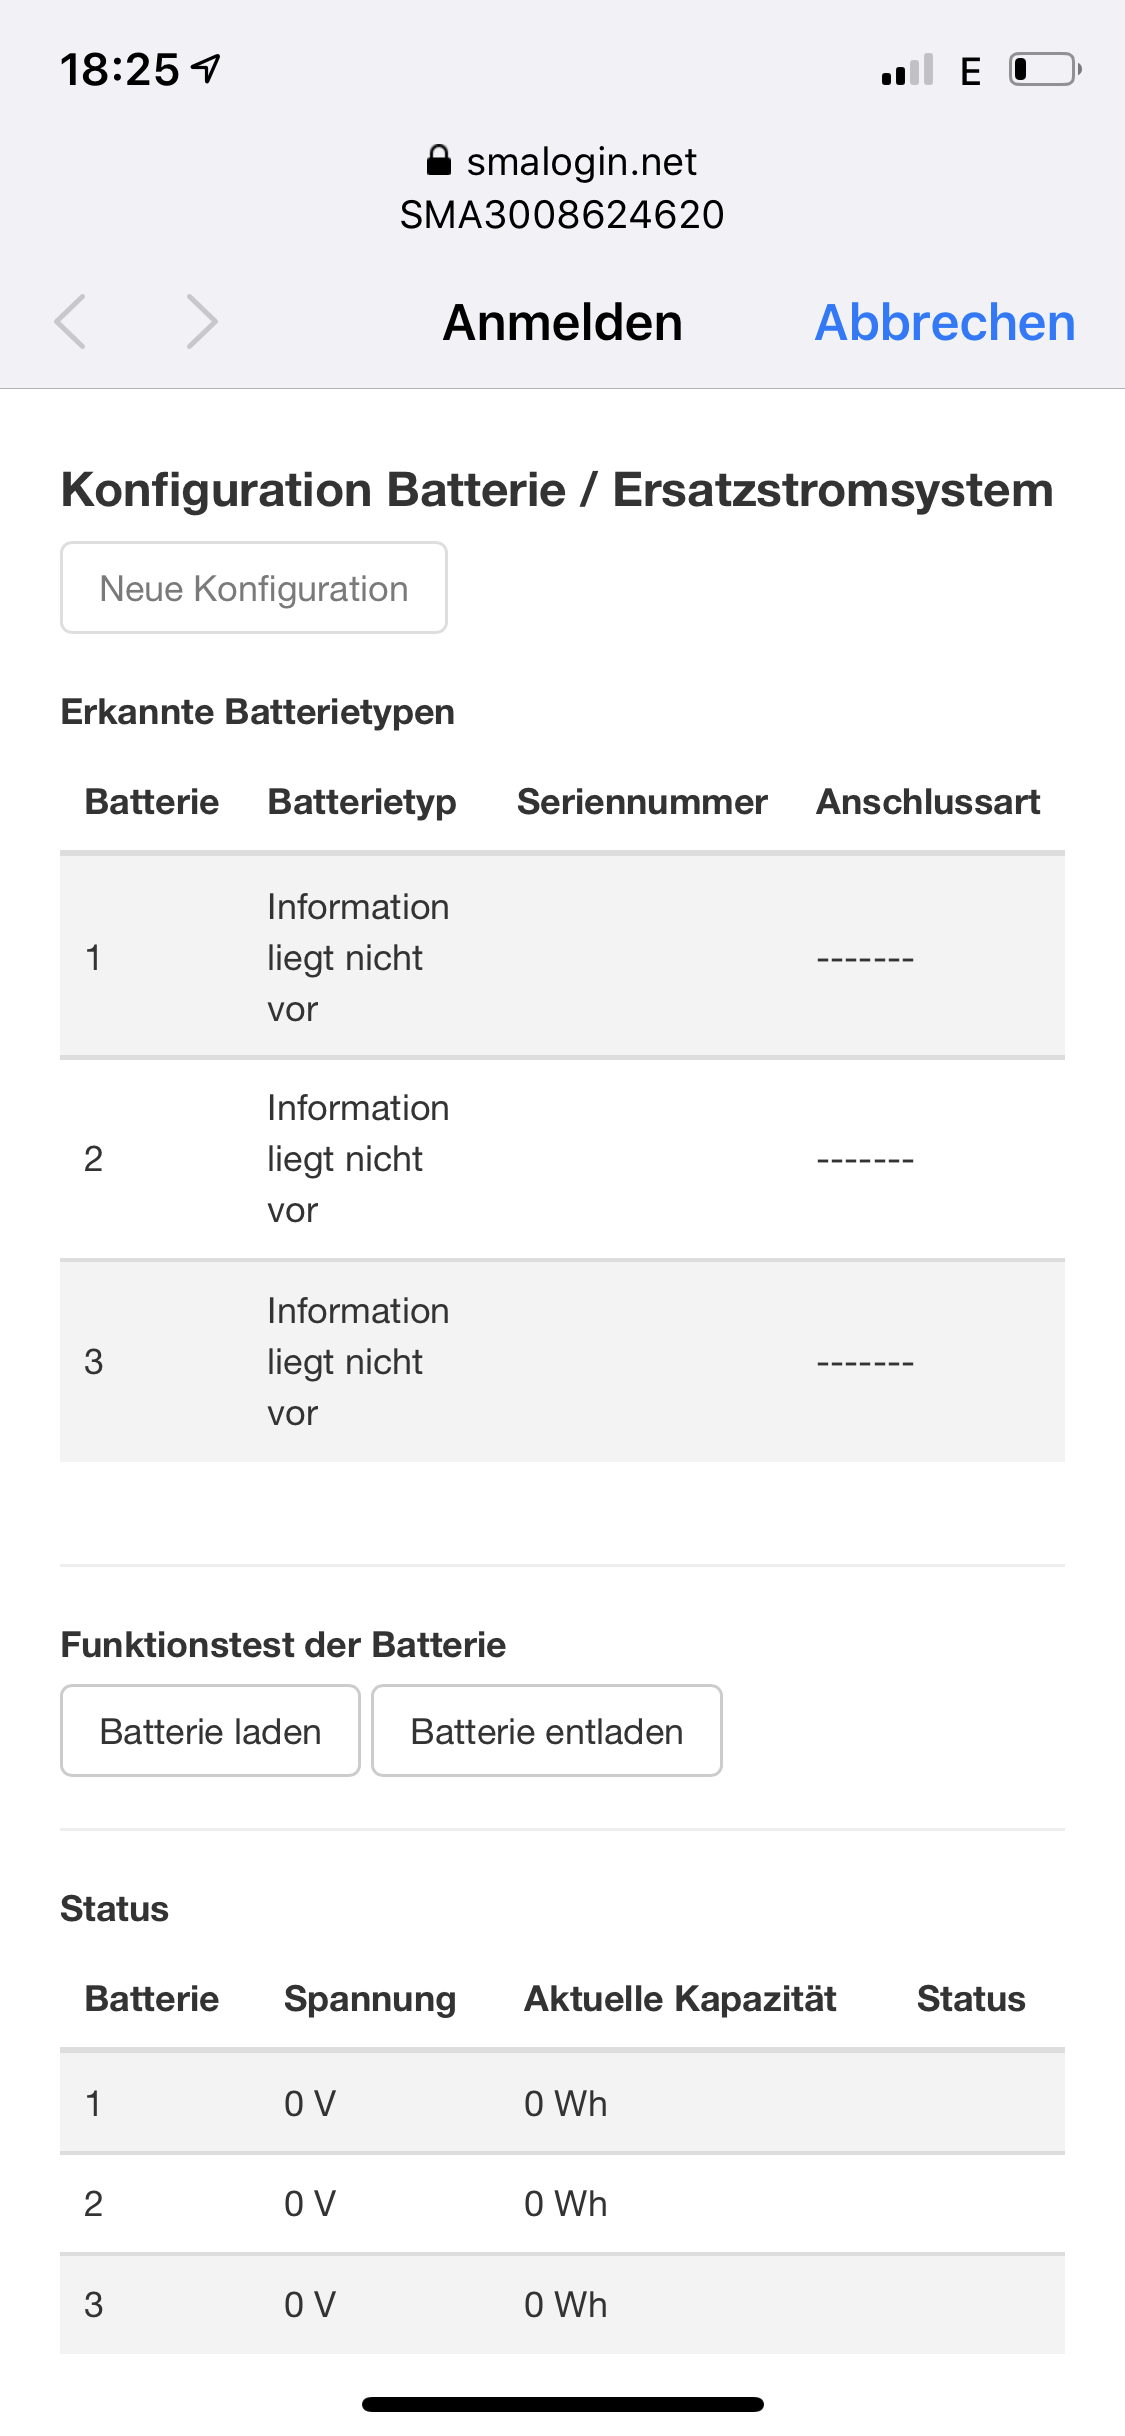This screenshot has width=1125, height=2436.
Task: Click the Neue Konfiguration button
Action: coord(254,588)
